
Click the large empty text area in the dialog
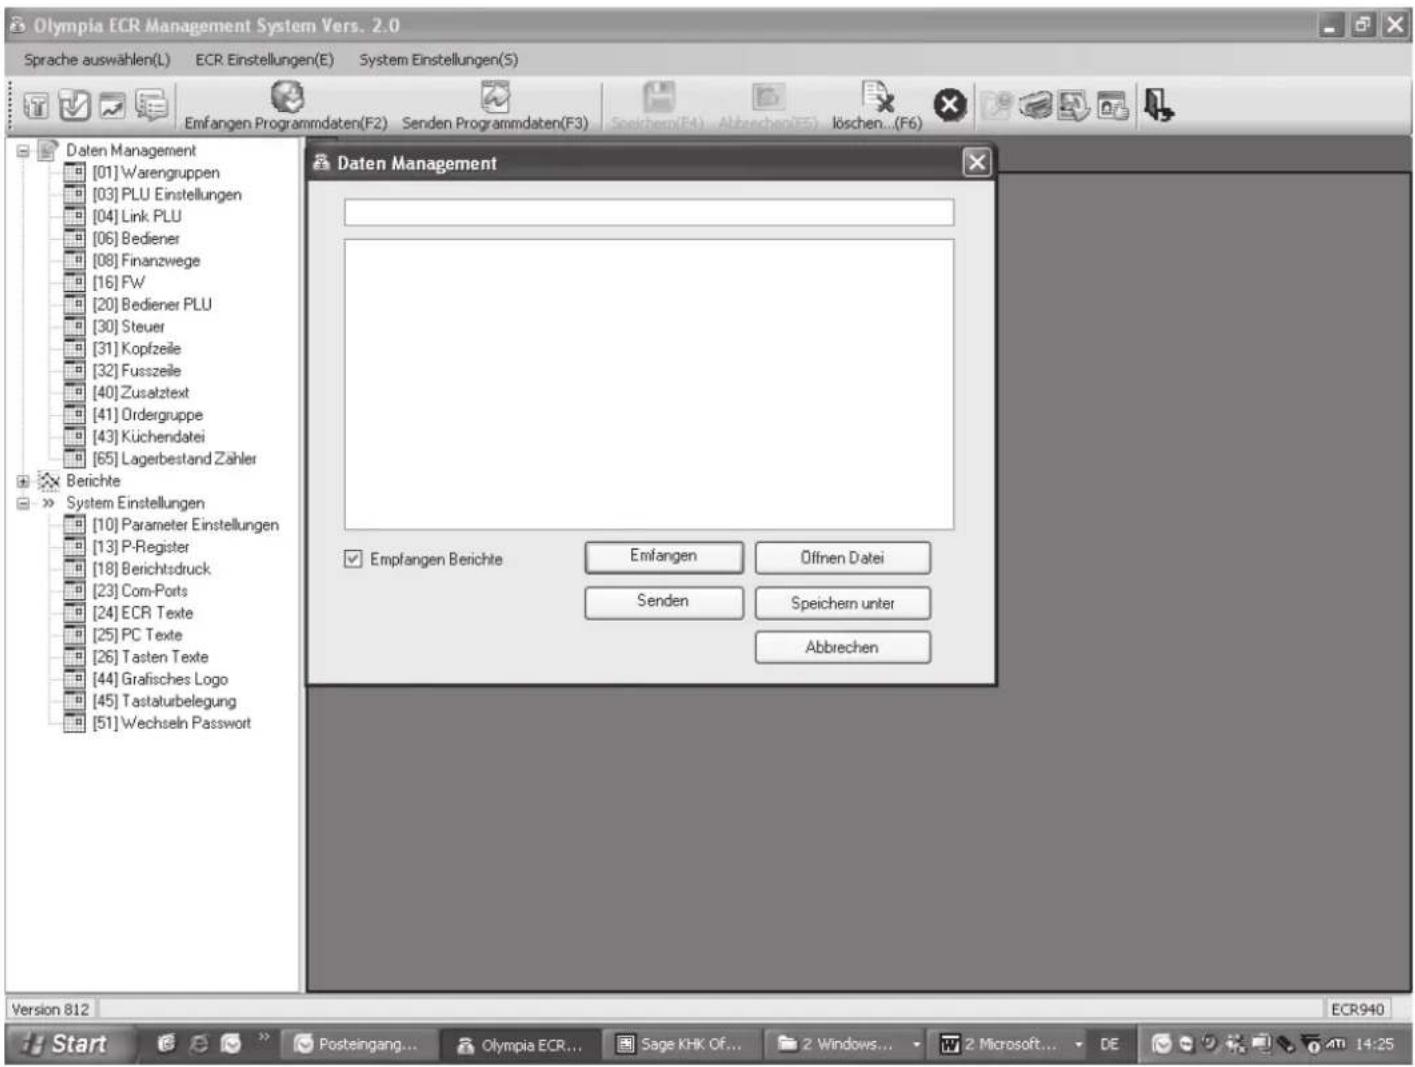pos(649,384)
